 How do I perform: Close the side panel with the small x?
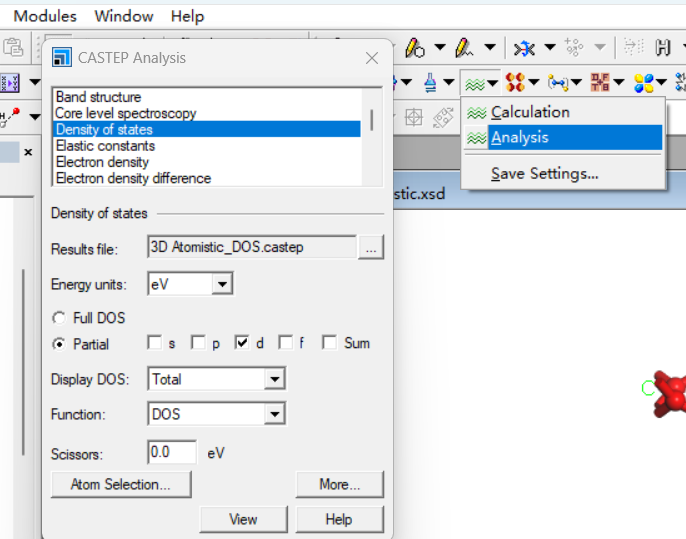(x=28, y=152)
